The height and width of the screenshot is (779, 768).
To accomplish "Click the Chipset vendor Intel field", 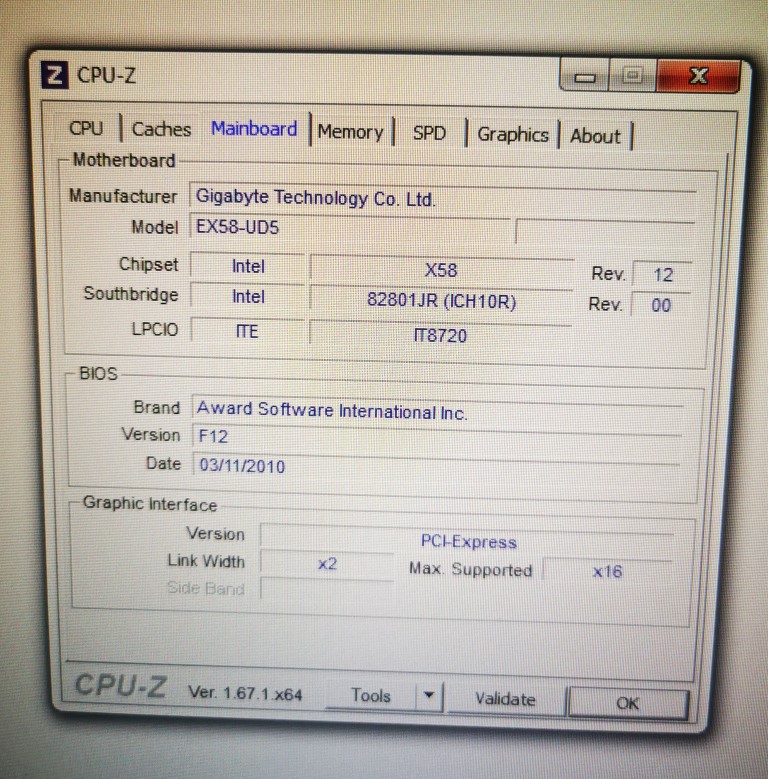I will (248, 266).
